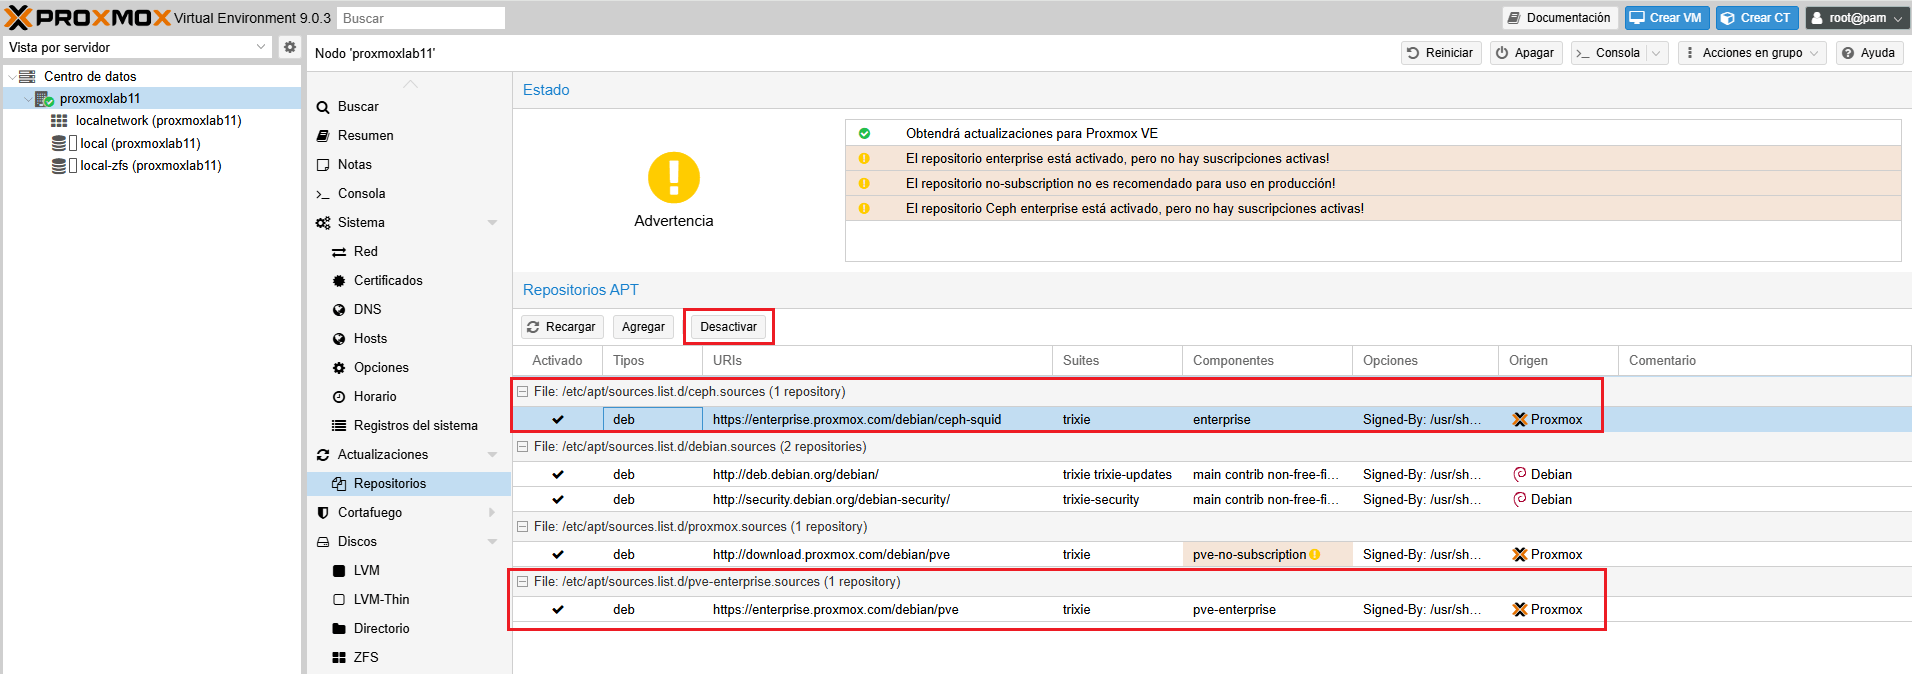Image resolution: width=1912 pixels, height=674 pixels.
Task: Open Cortafuego menu entry
Action: click(409, 513)
